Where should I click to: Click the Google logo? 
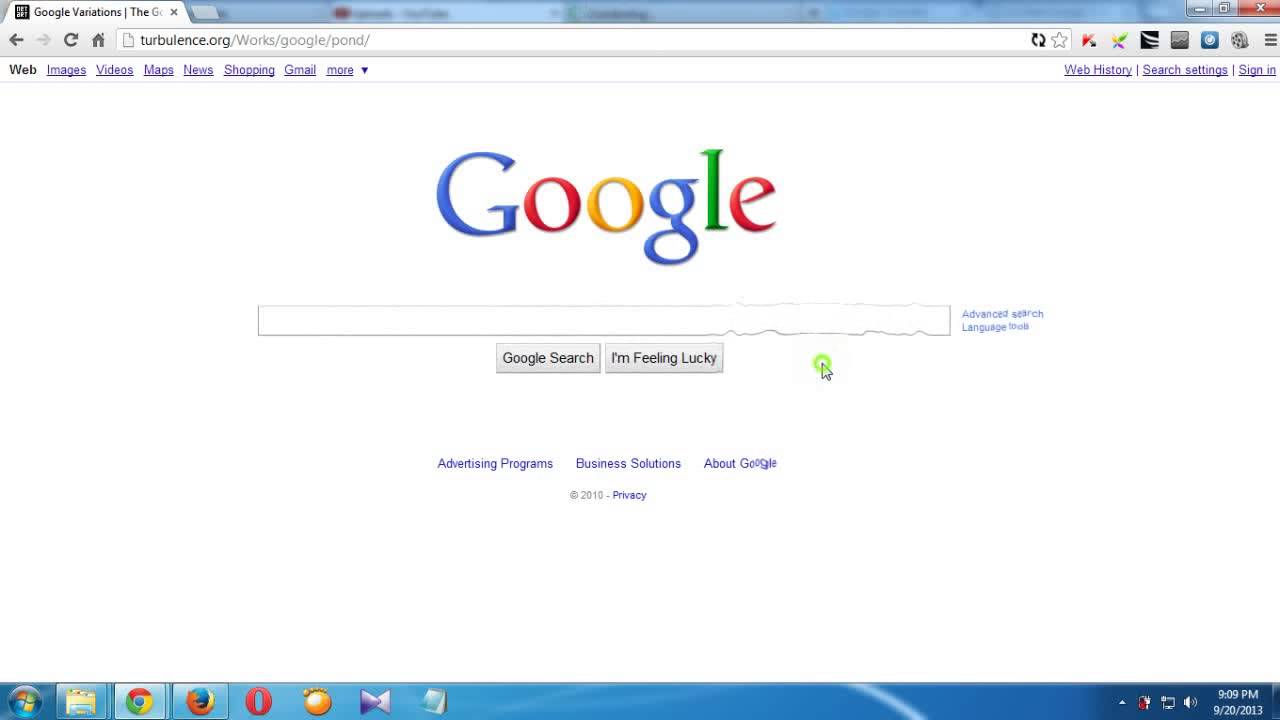[x=606, y=206]
